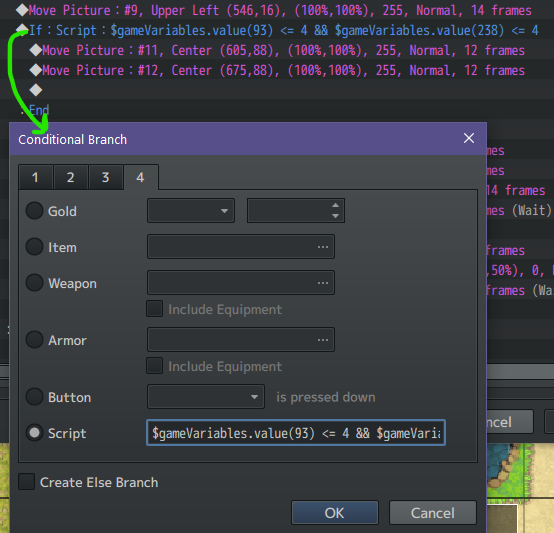554x533 pixels.
Task: Open the Armor selector ellipsis button
Action: click(x=323, y=340)
